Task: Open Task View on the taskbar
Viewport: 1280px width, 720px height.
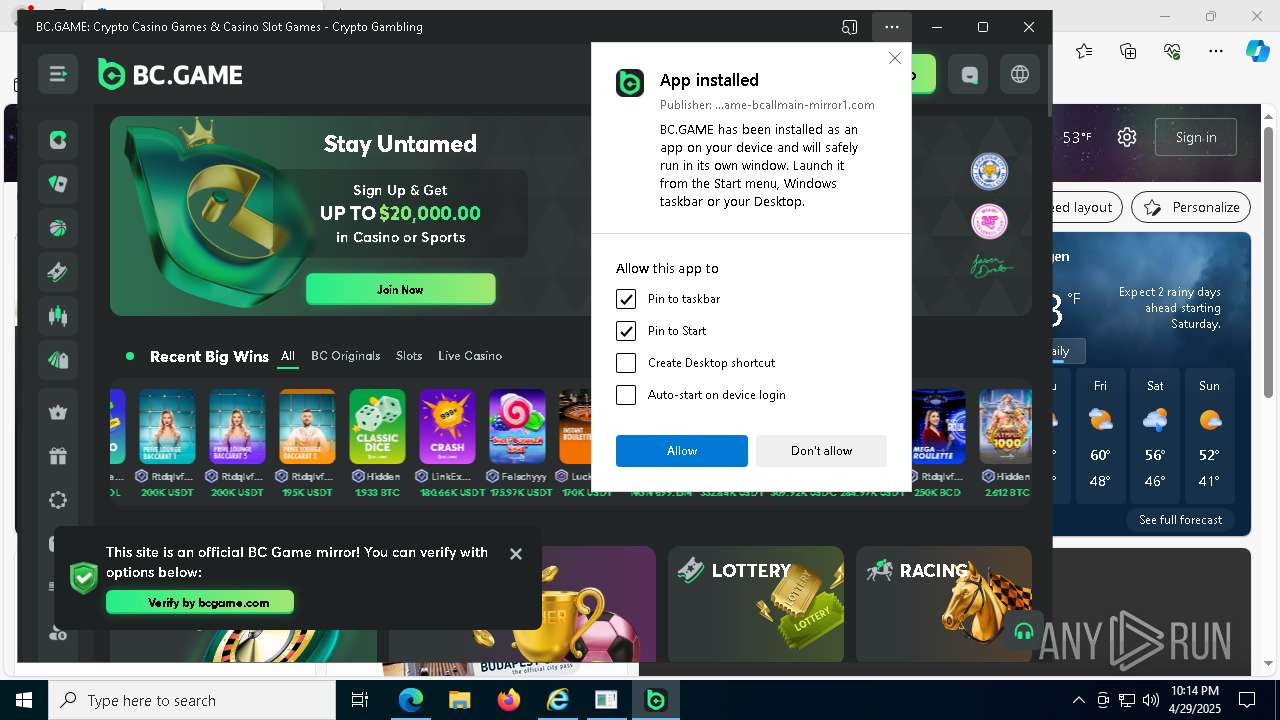Action: [360, 700]
